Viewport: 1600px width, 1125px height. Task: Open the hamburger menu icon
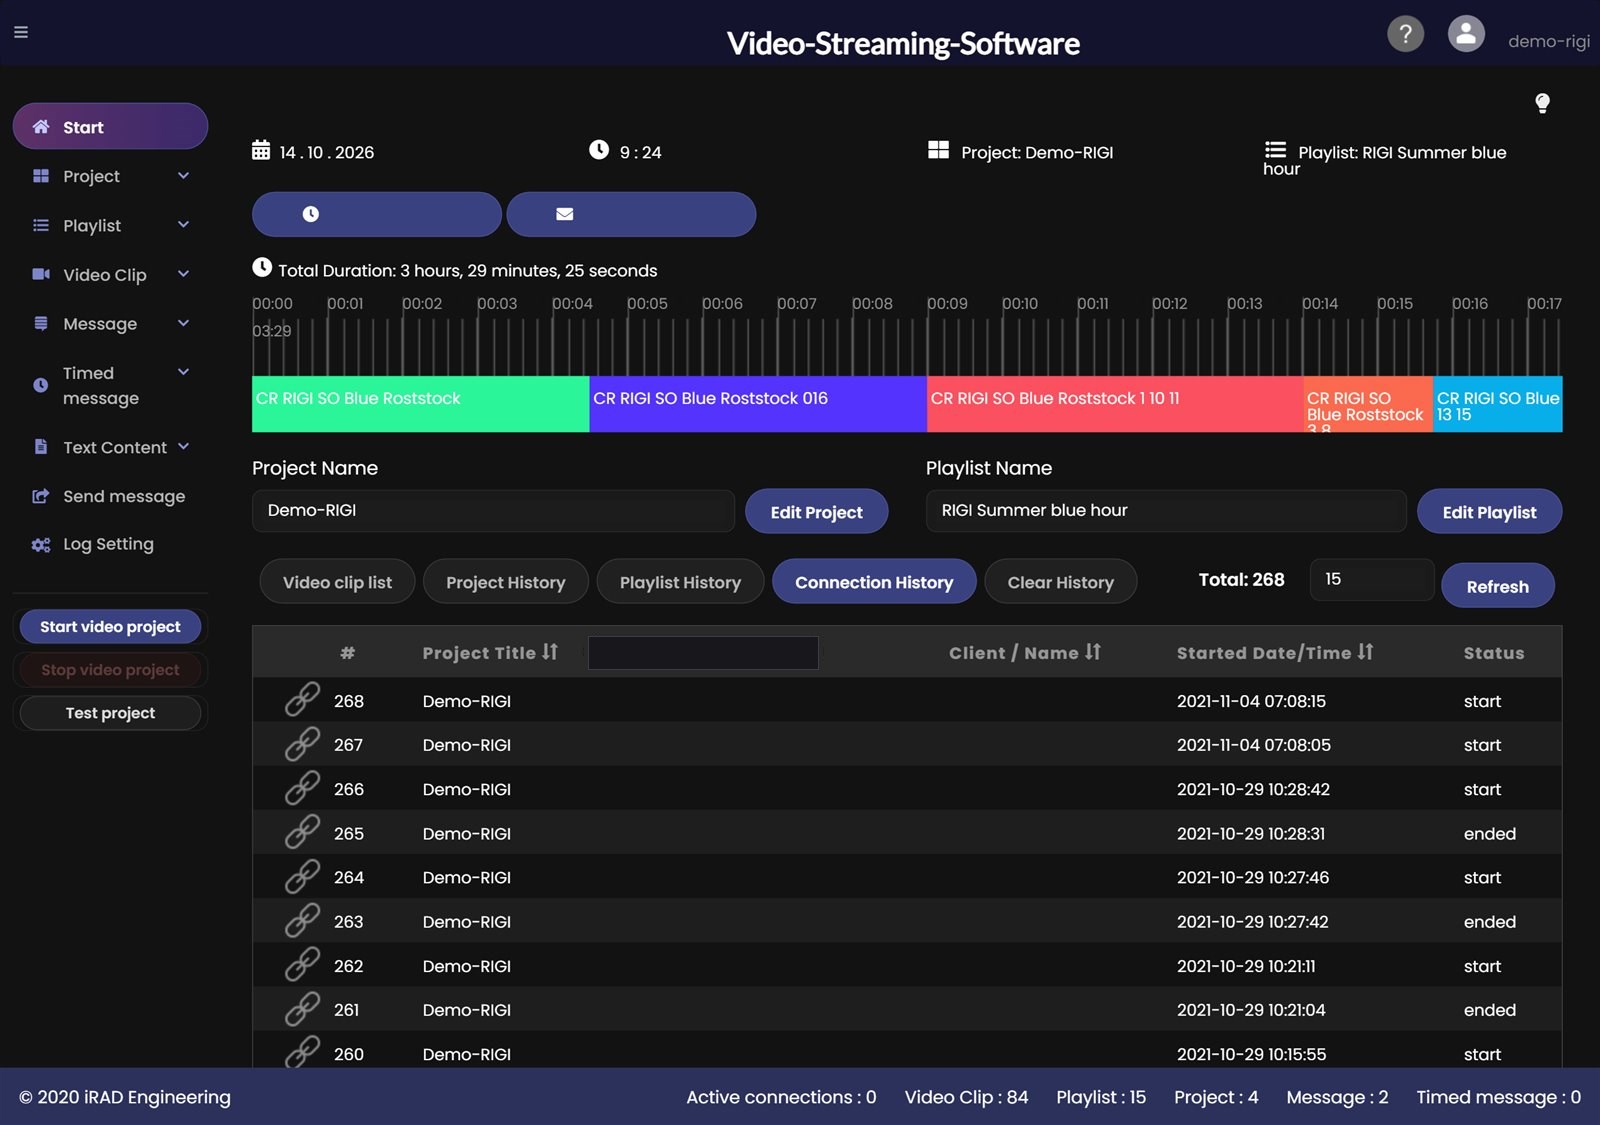click(x=20, y=32)
